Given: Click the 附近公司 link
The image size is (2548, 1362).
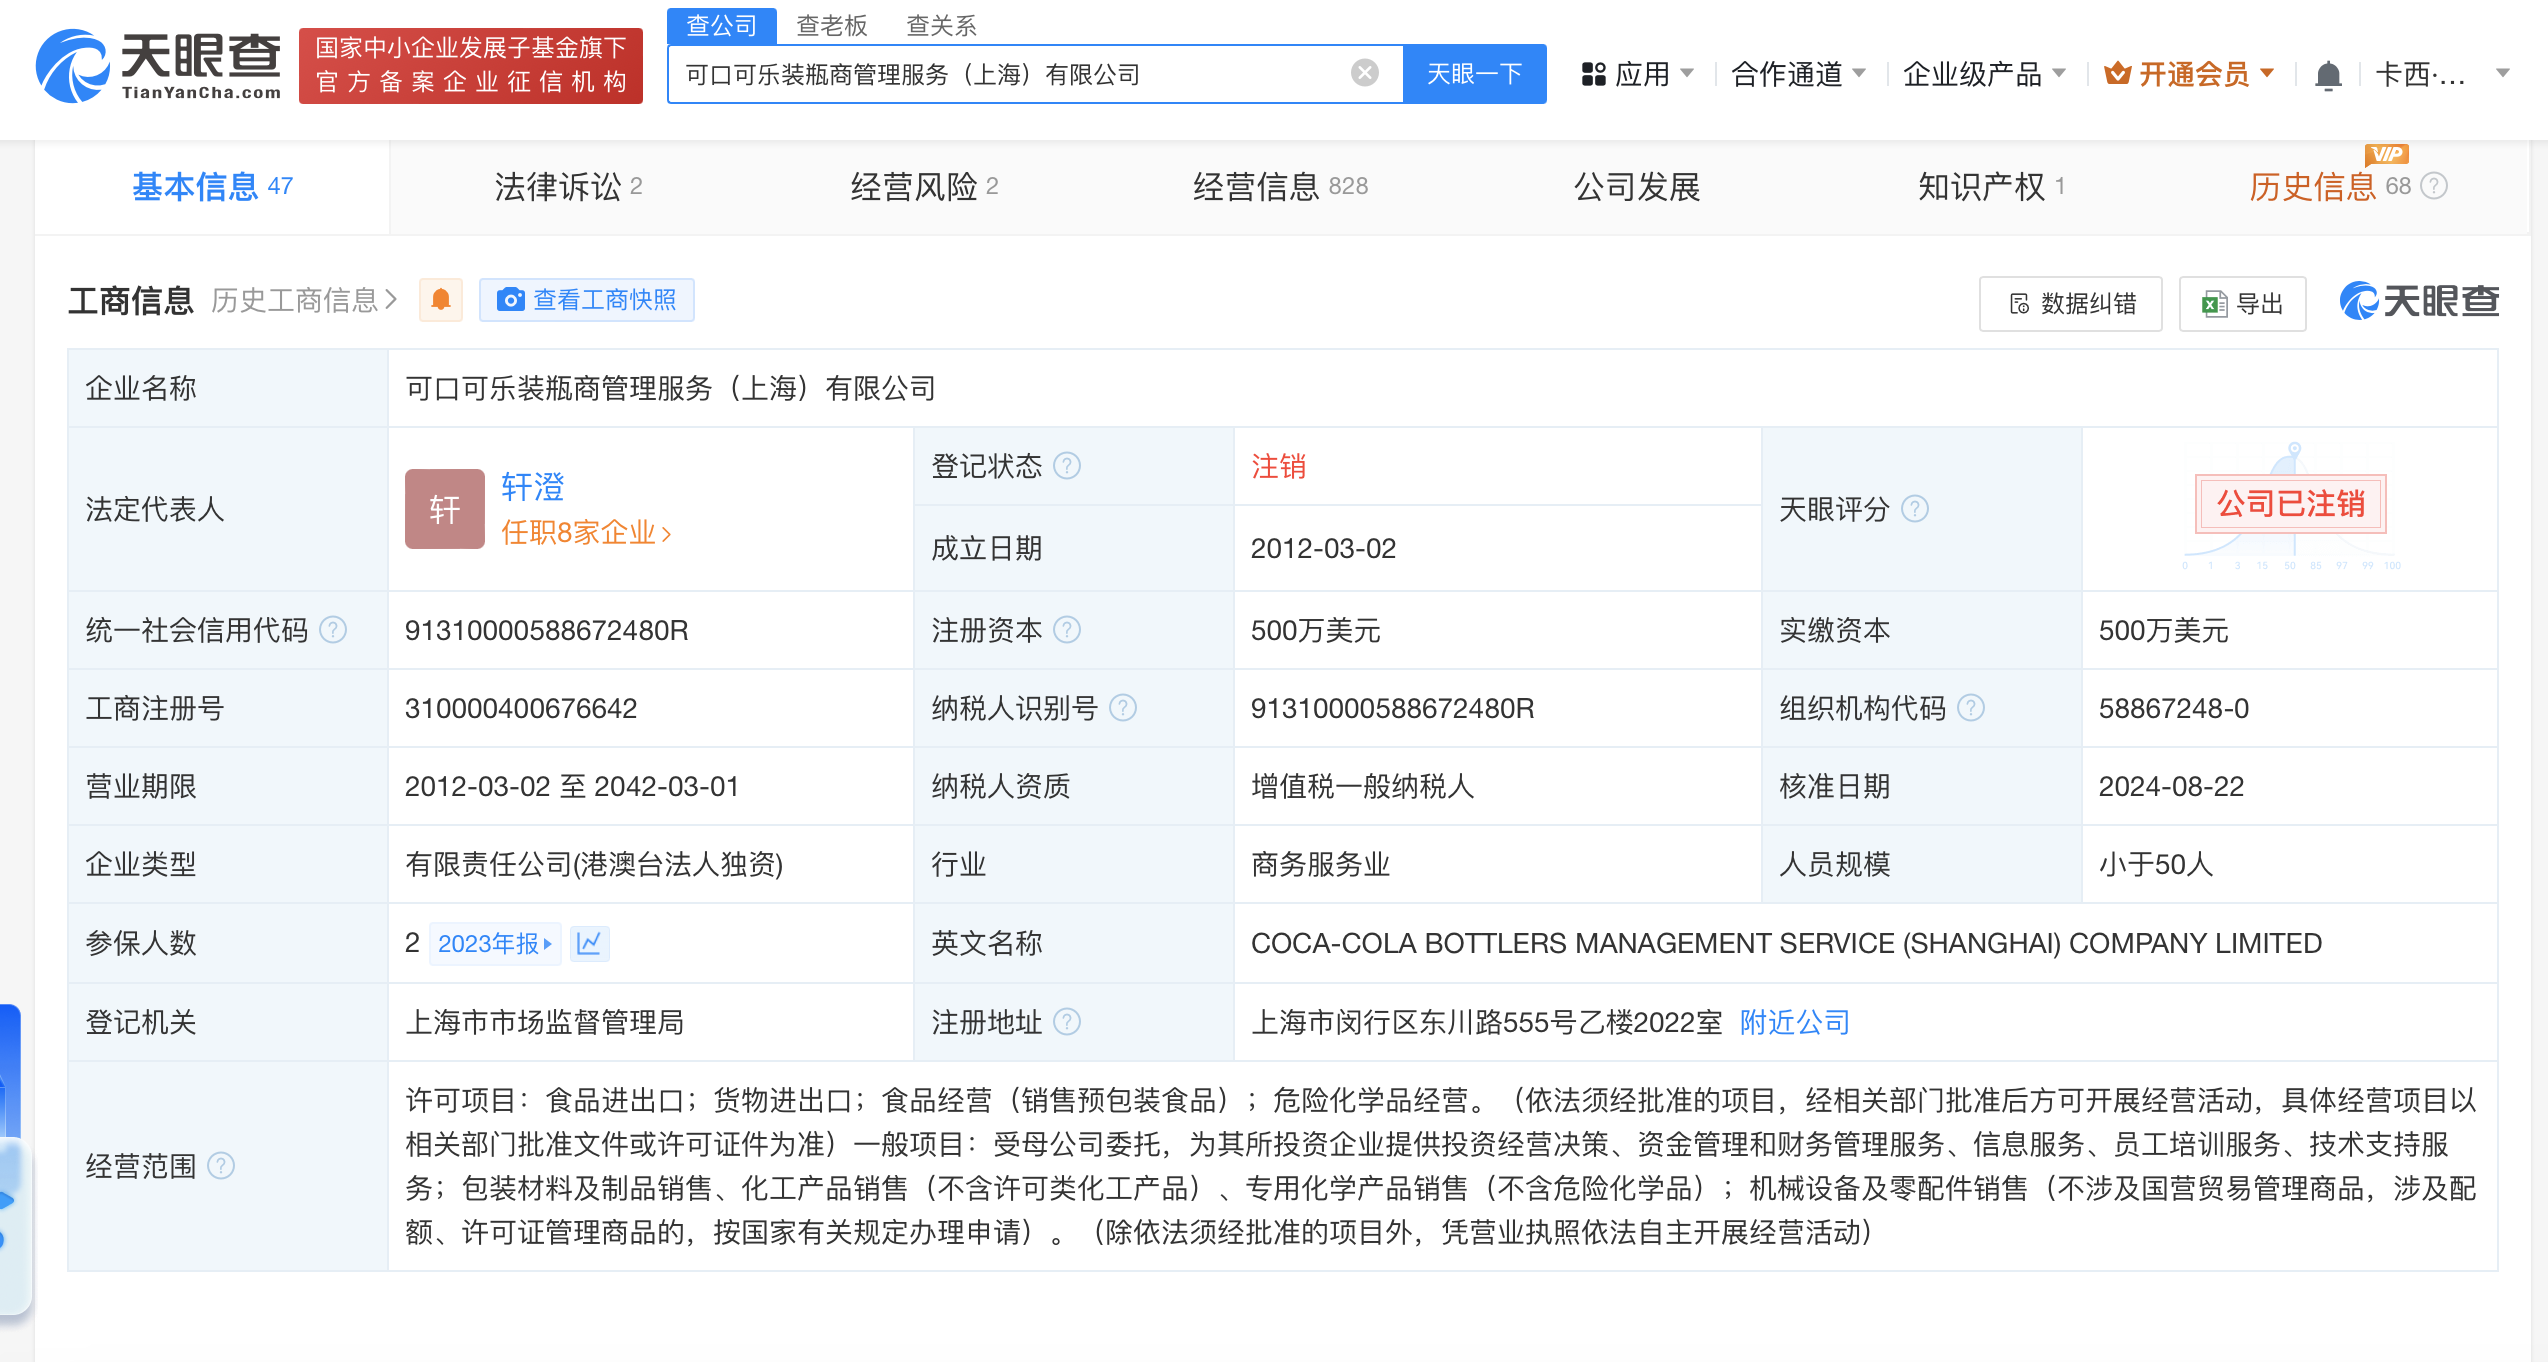Looking at the screenshot, I should 1794,1022.
